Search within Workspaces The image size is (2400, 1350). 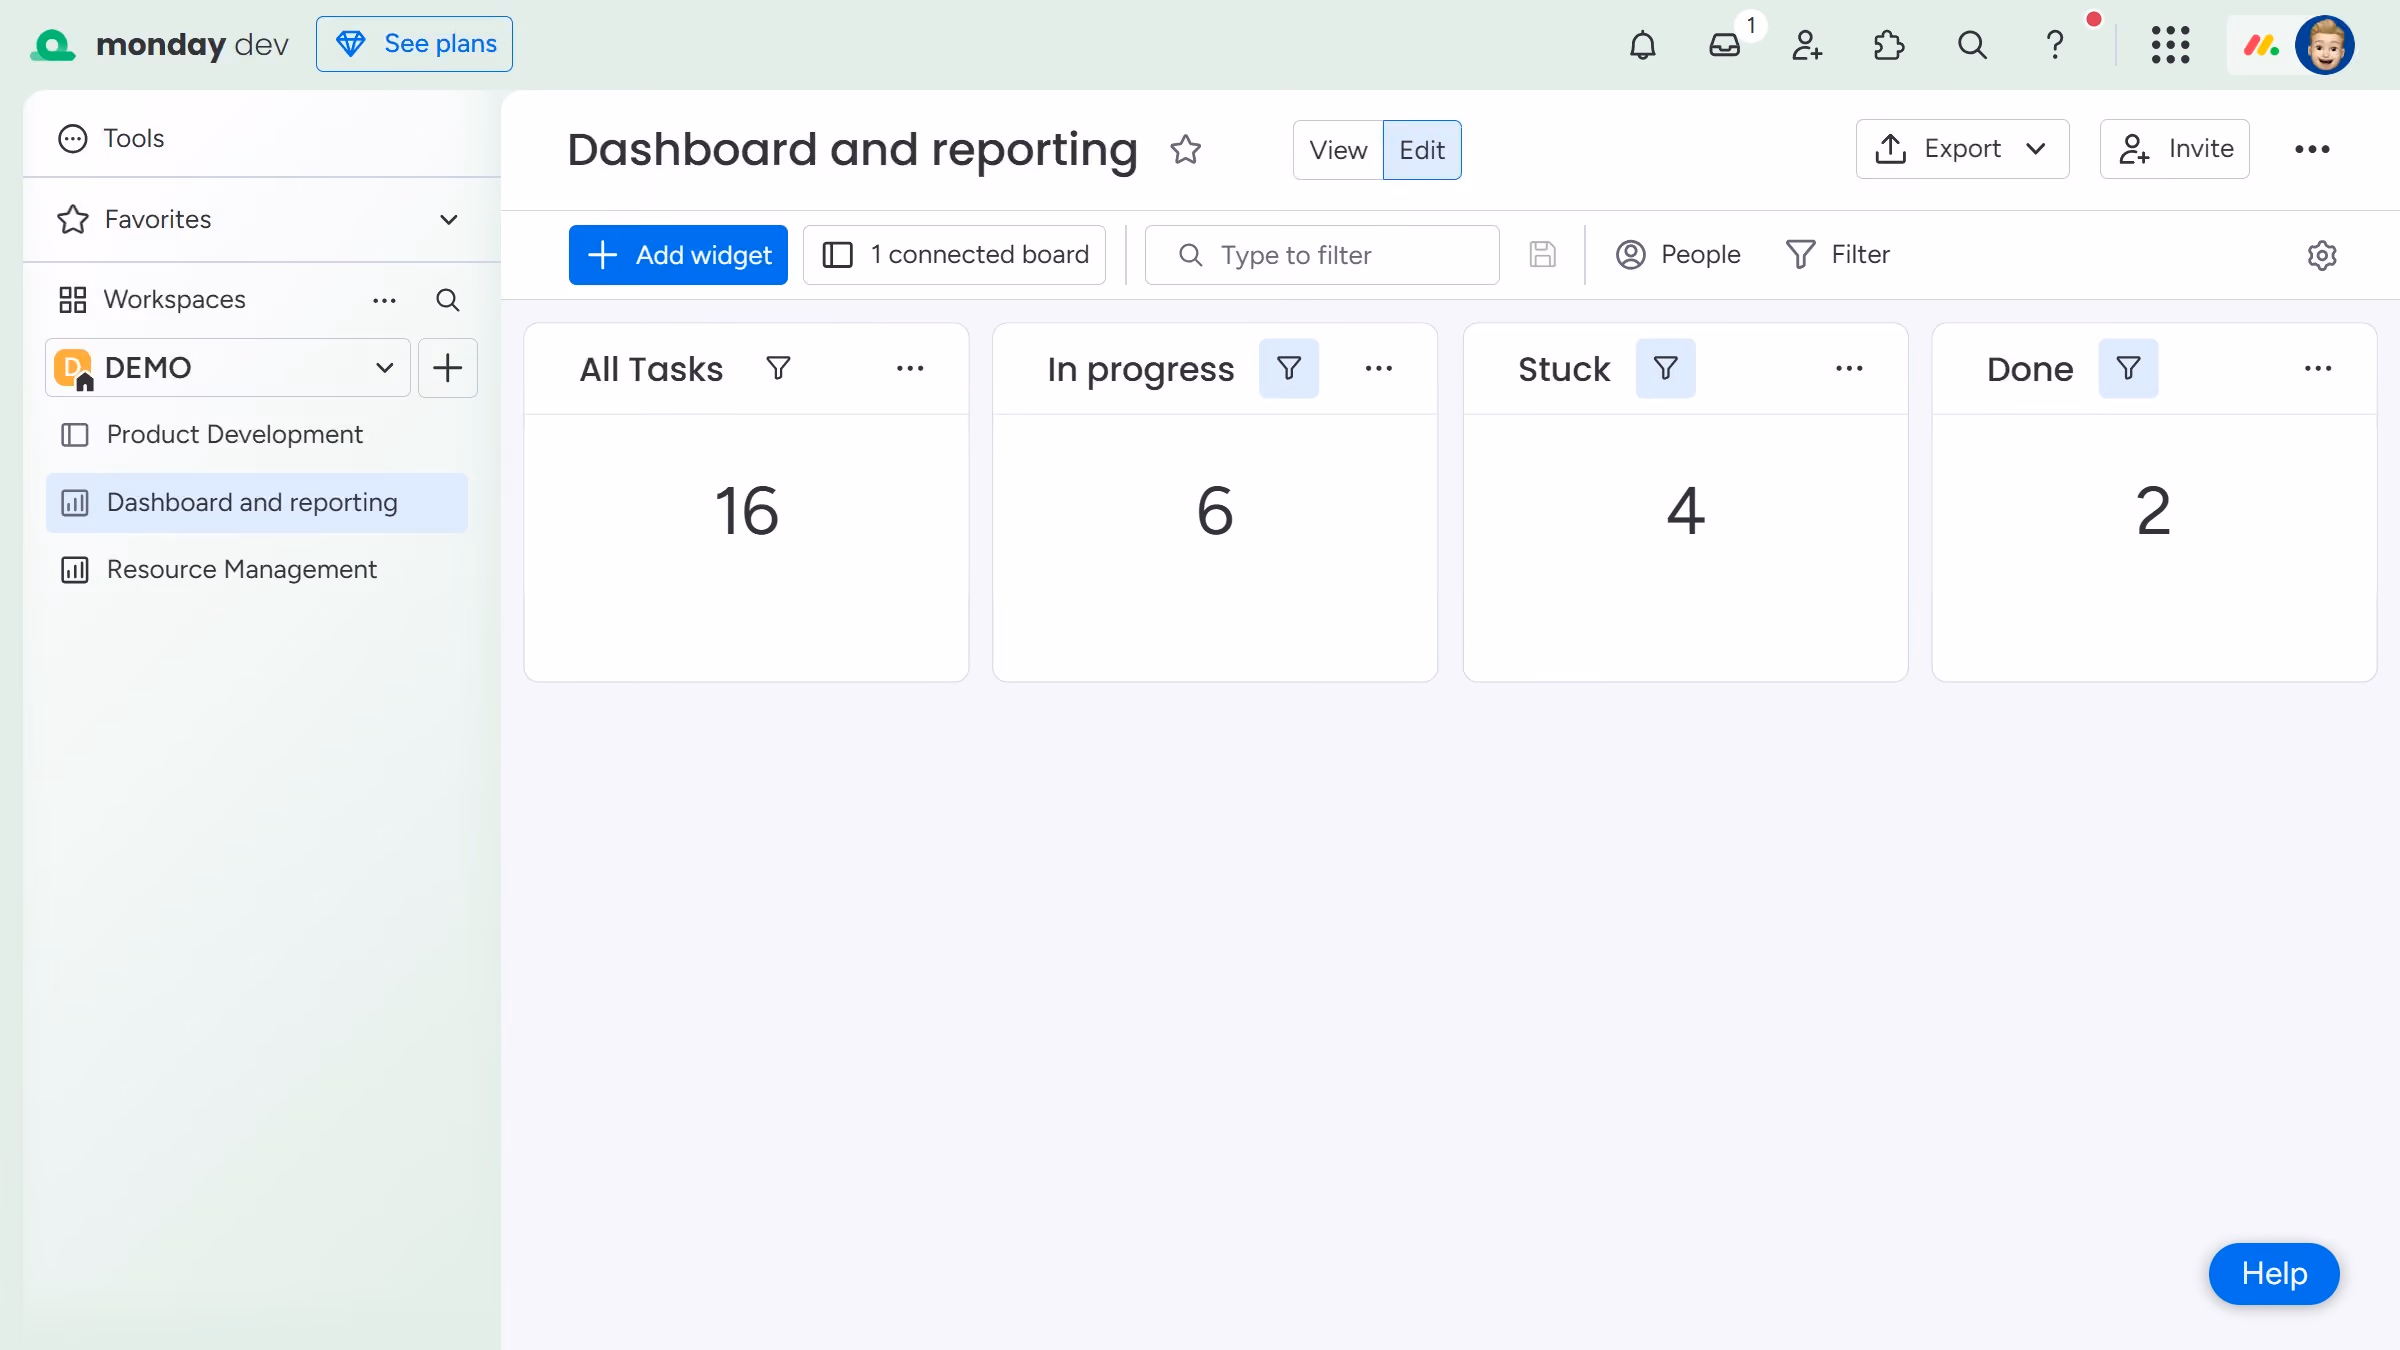[x=447, y=300]
